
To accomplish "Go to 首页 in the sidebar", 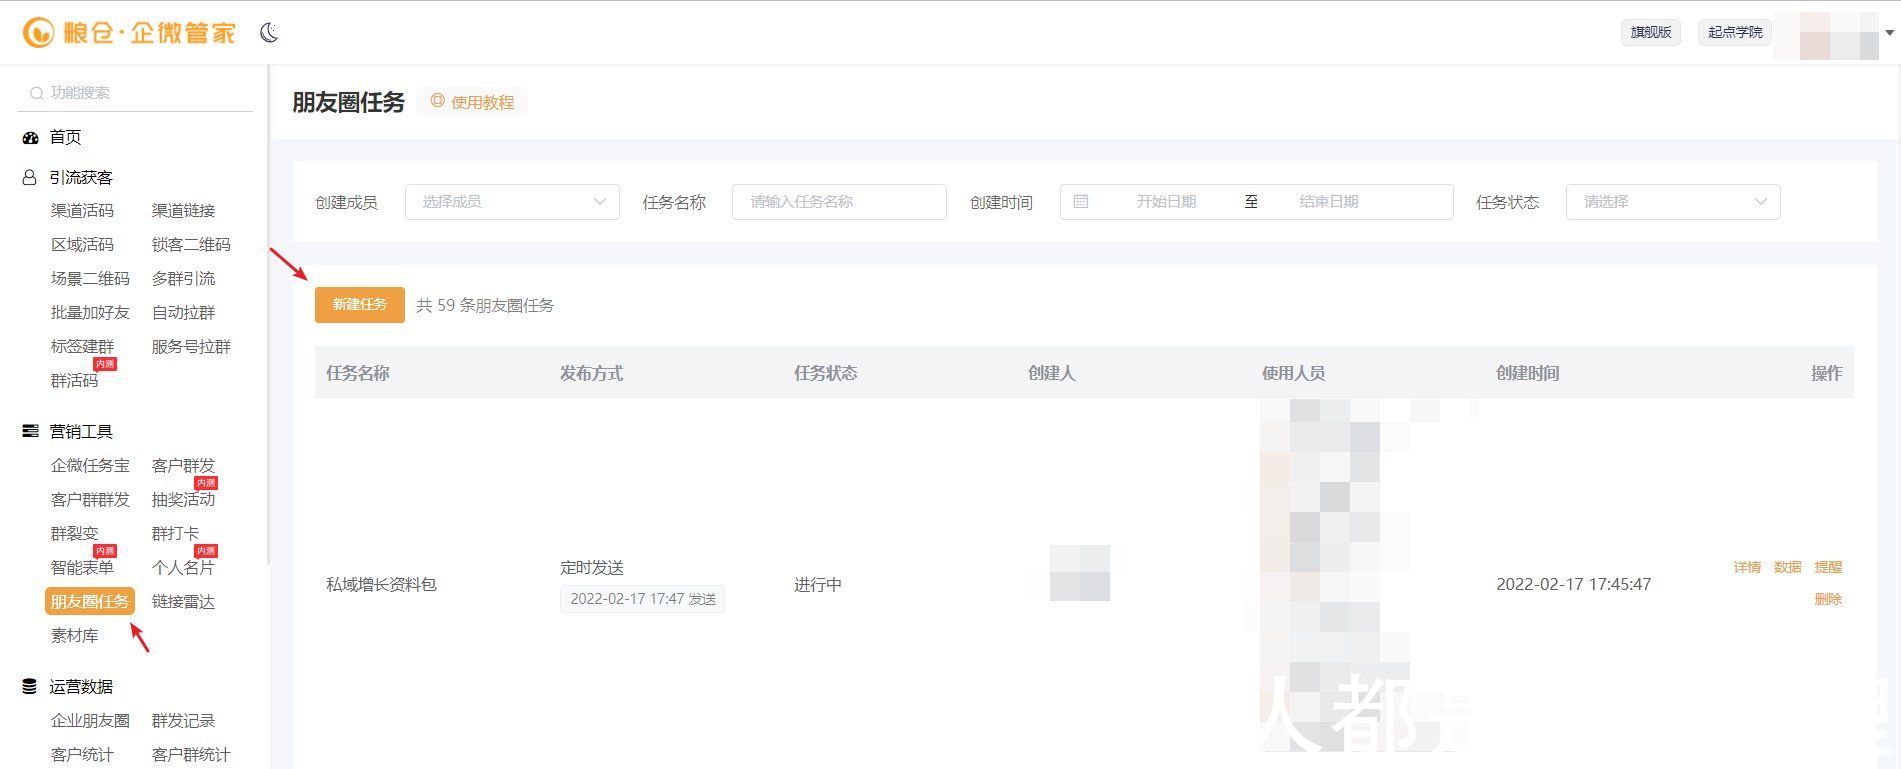I will pyautogui.click(x=66, y=137).
